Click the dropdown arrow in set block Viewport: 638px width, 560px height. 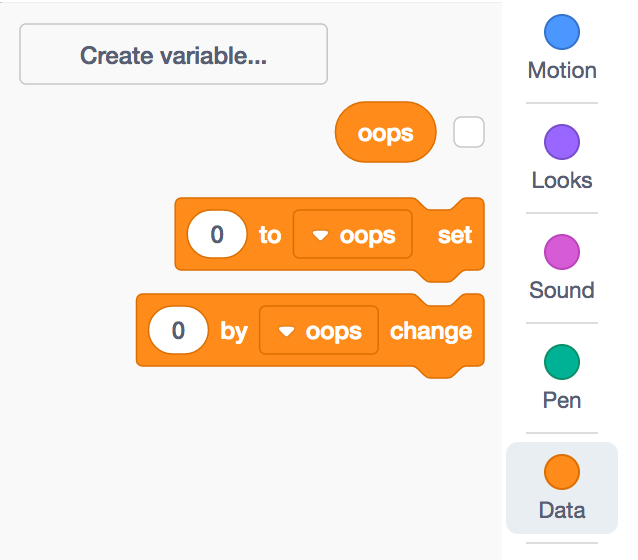(321, 236)
